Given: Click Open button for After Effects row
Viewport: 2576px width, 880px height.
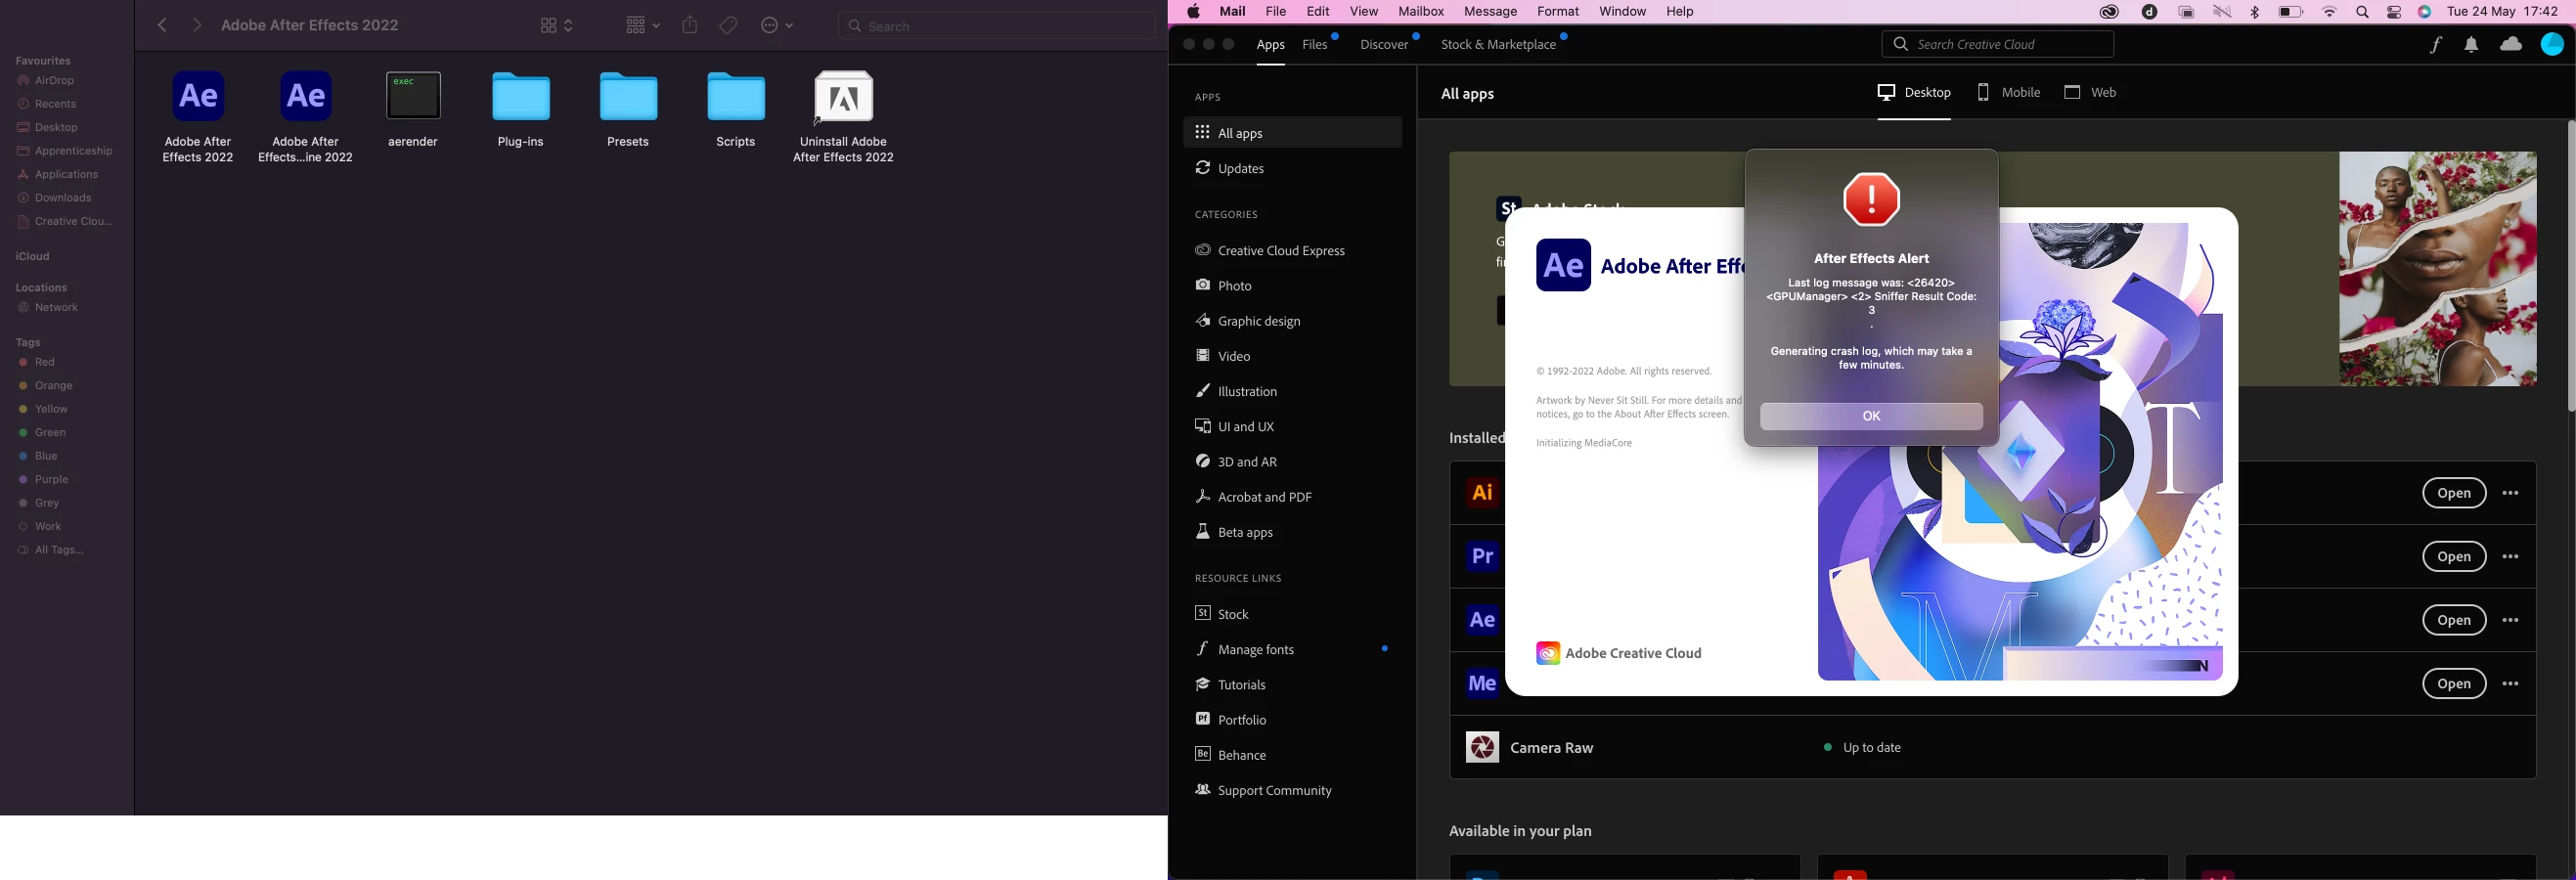Looking at the screenshot, I should point(2454,621).
